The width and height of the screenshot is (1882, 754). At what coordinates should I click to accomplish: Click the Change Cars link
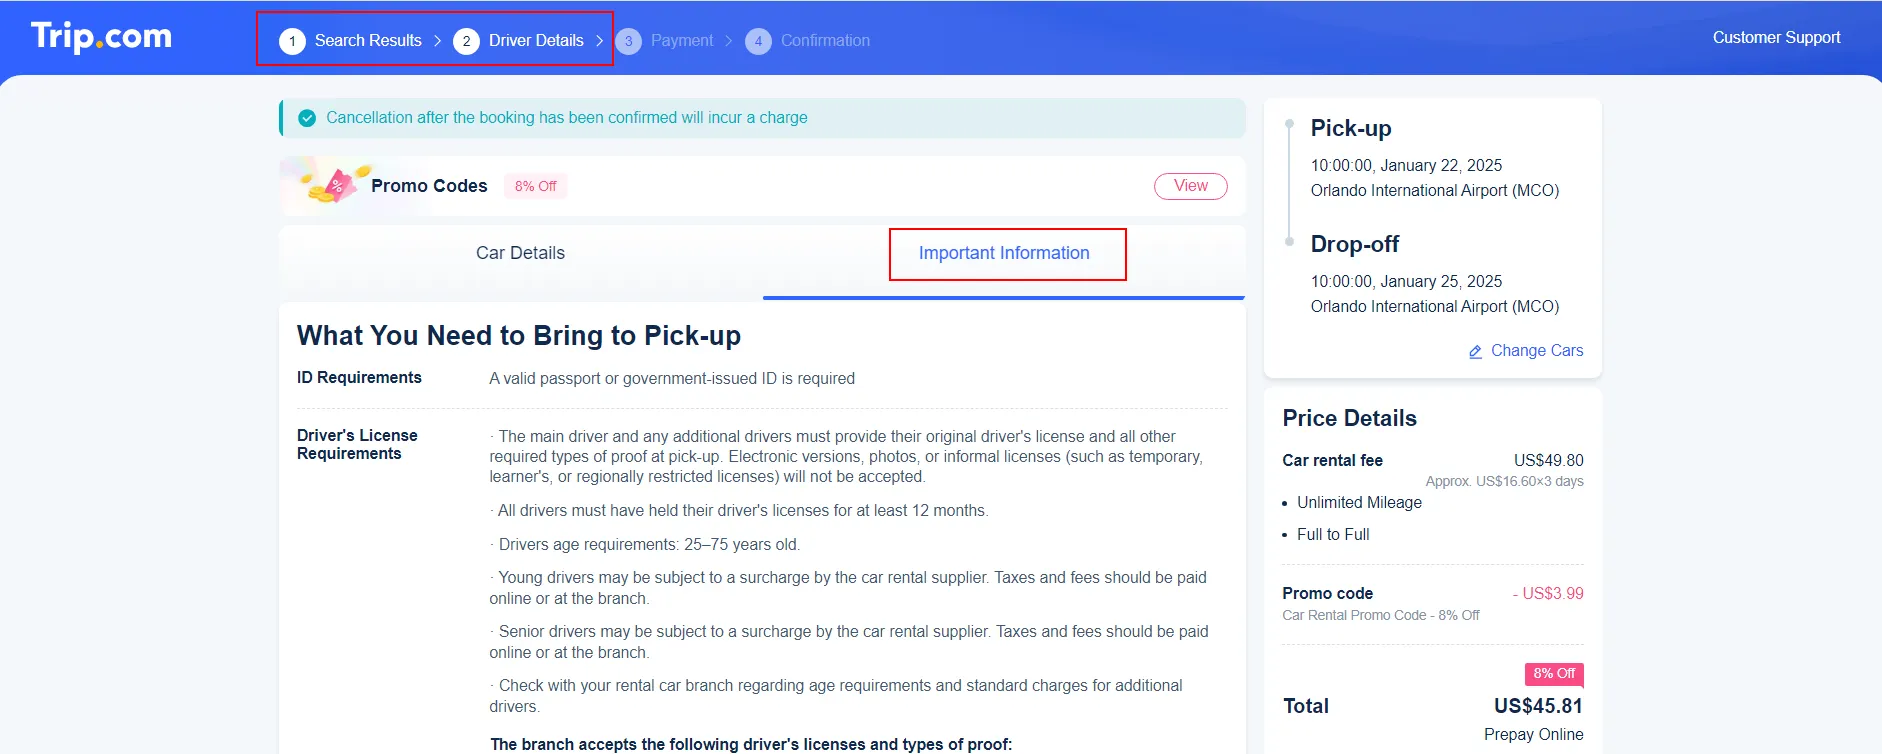[1536, 351]
